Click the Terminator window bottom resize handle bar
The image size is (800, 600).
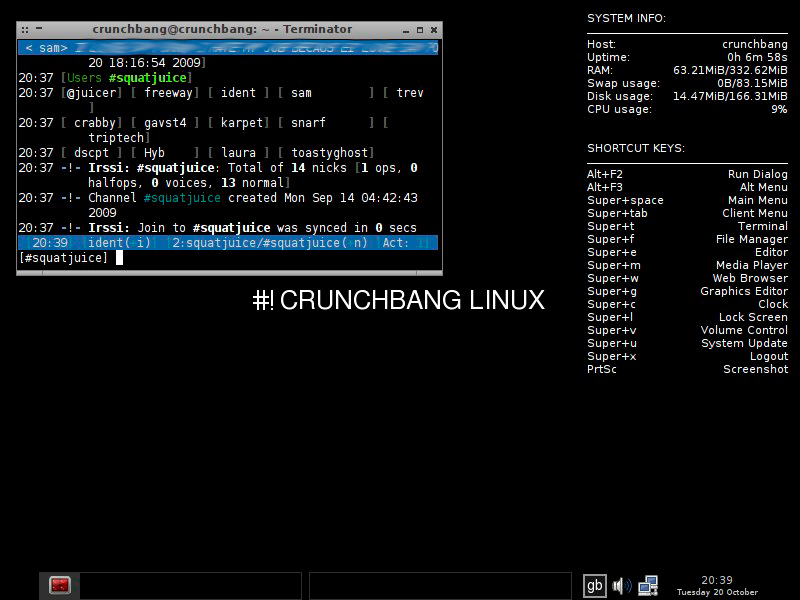[230, 273]
